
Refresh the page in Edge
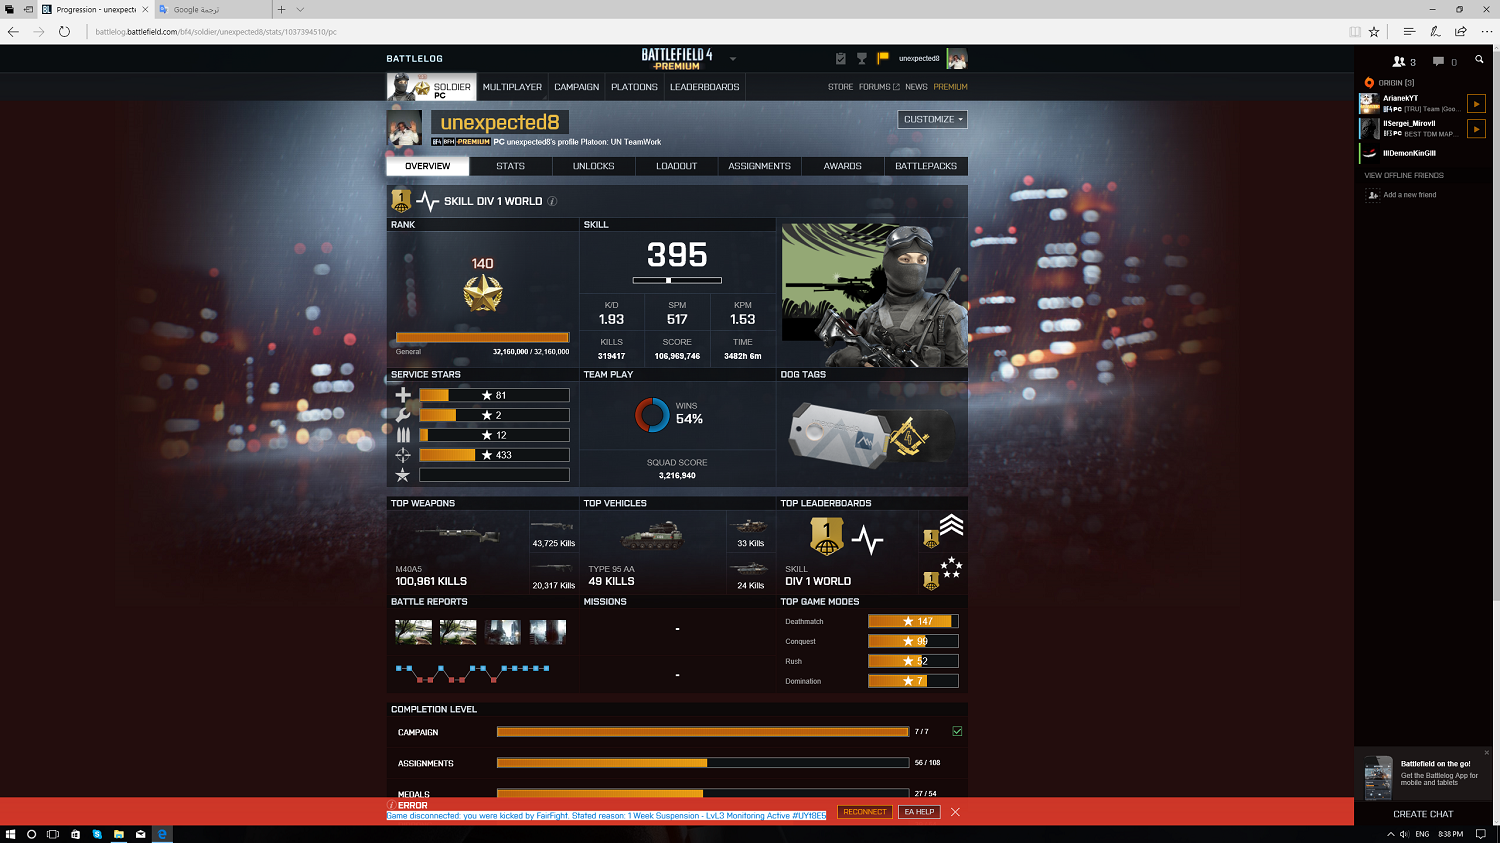pyautogui.click(x=64, y=32)
